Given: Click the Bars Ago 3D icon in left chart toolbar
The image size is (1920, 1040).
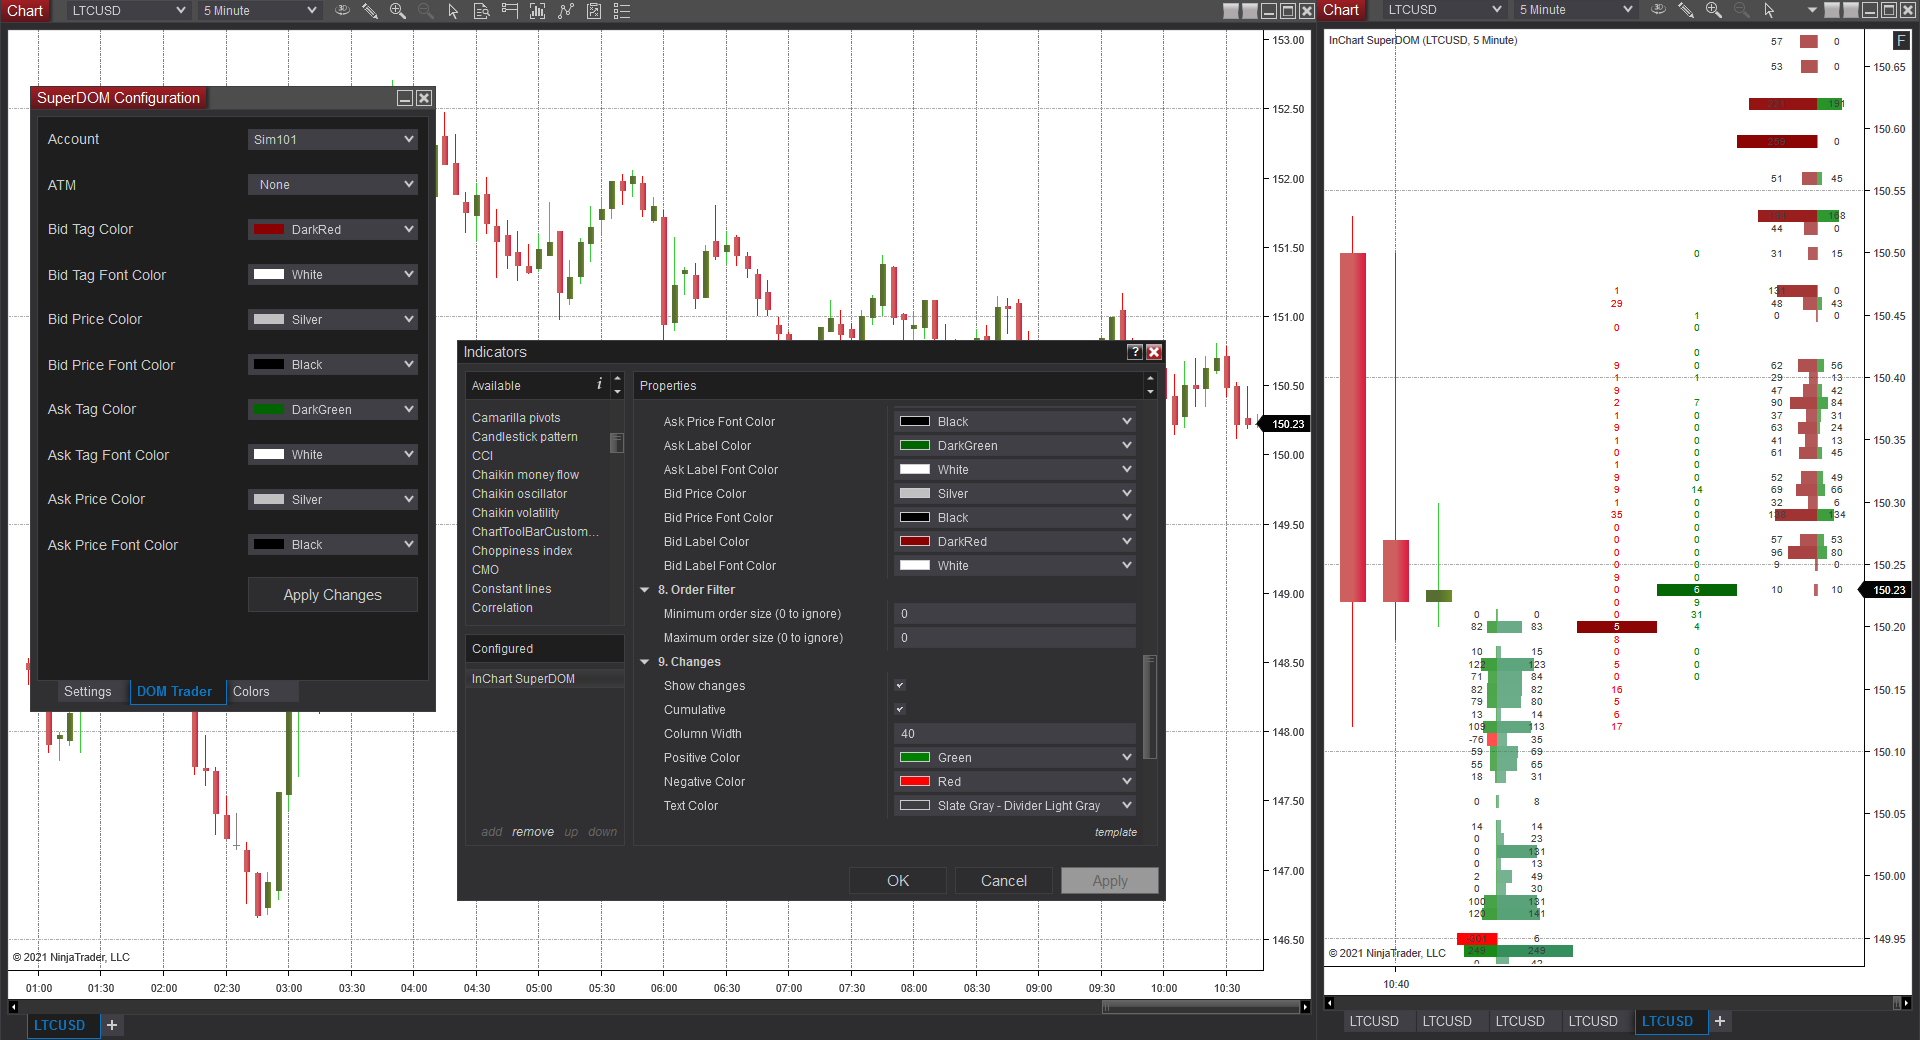Looking at the screenshot, I should [x=342, y=10].
